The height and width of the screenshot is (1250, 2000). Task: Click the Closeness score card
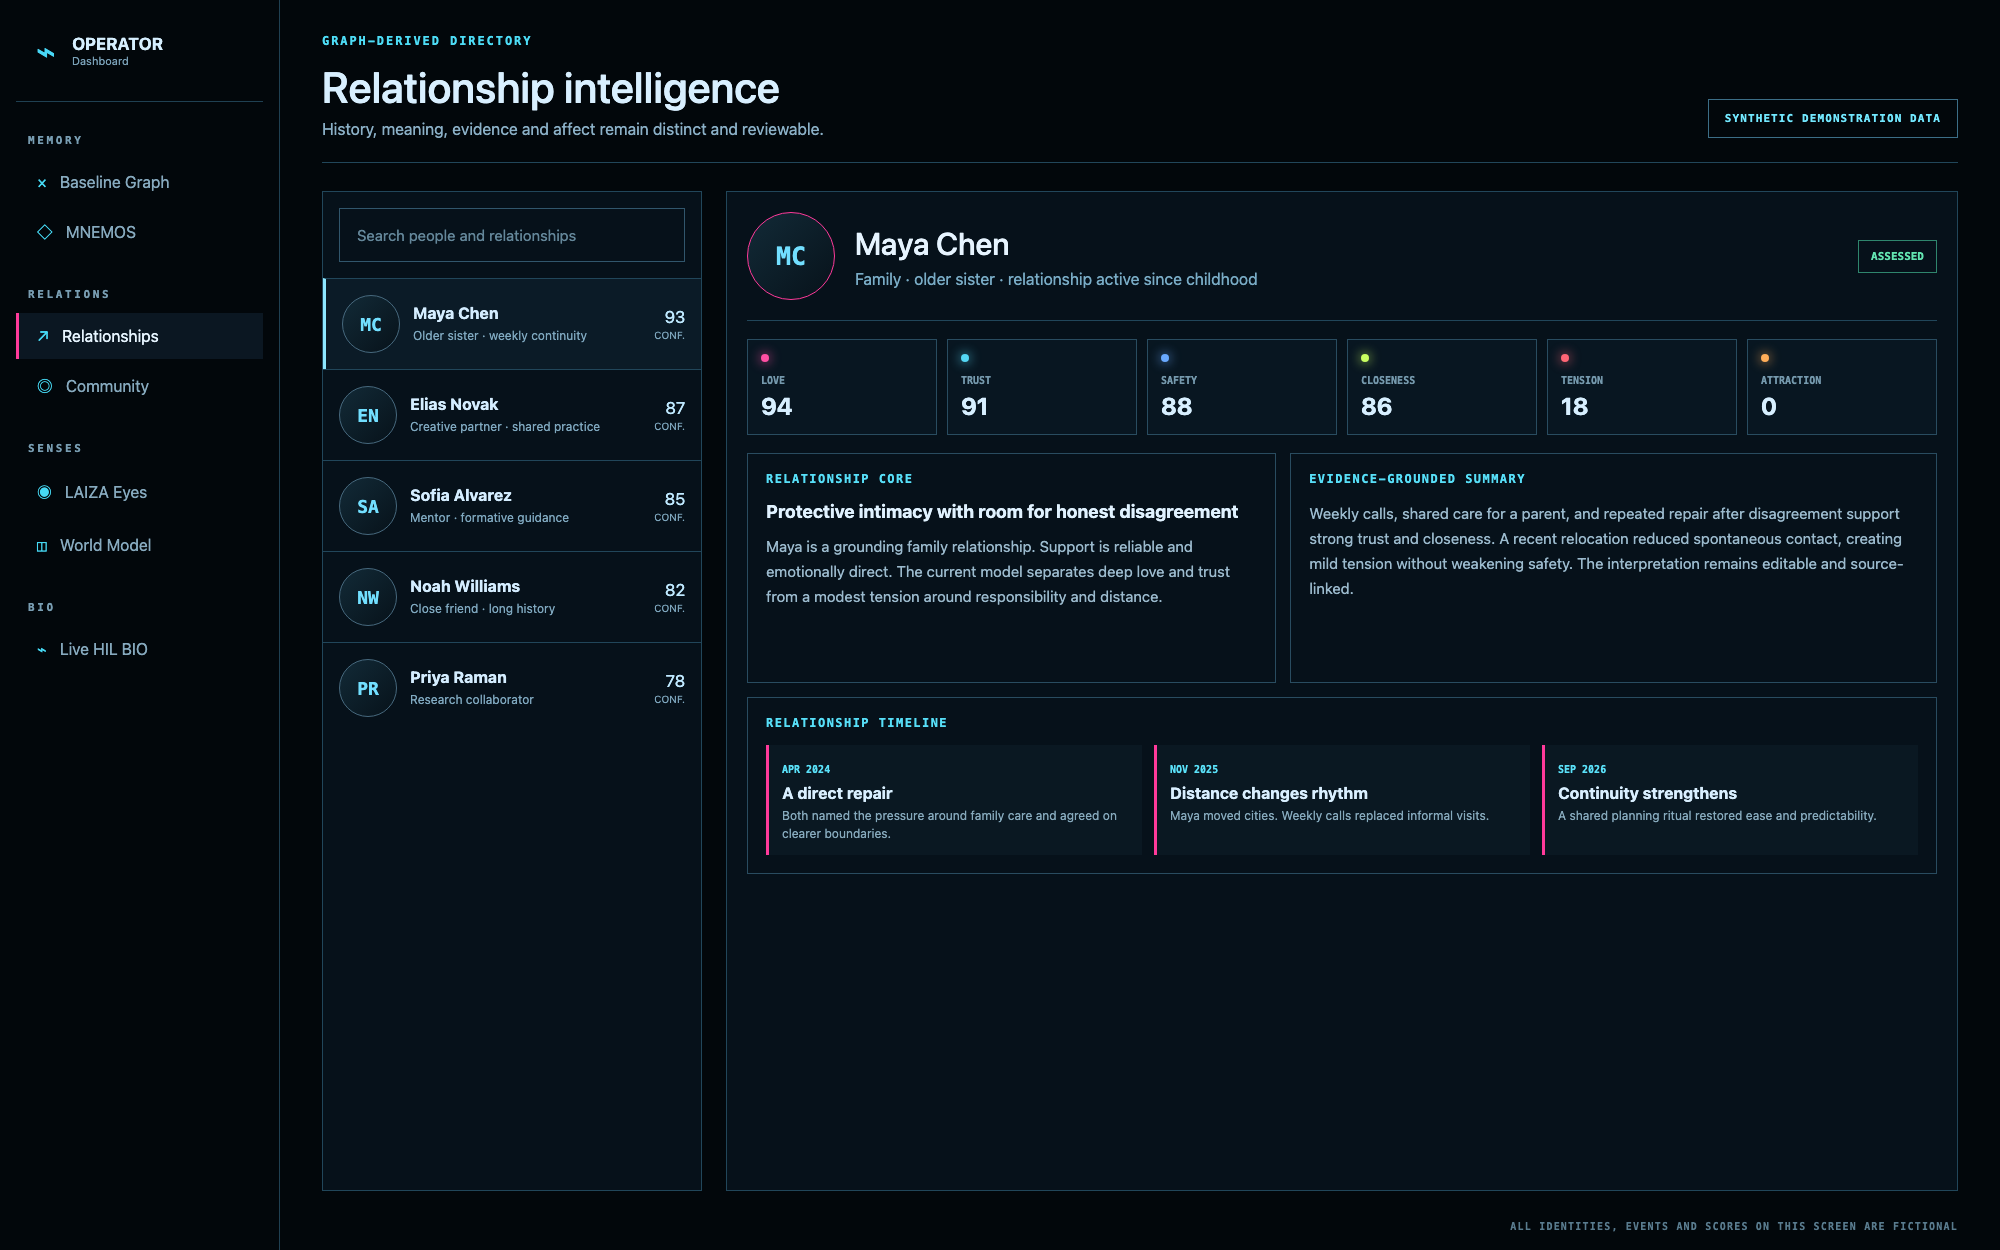pyautogui.click(x=1442, y=387)
